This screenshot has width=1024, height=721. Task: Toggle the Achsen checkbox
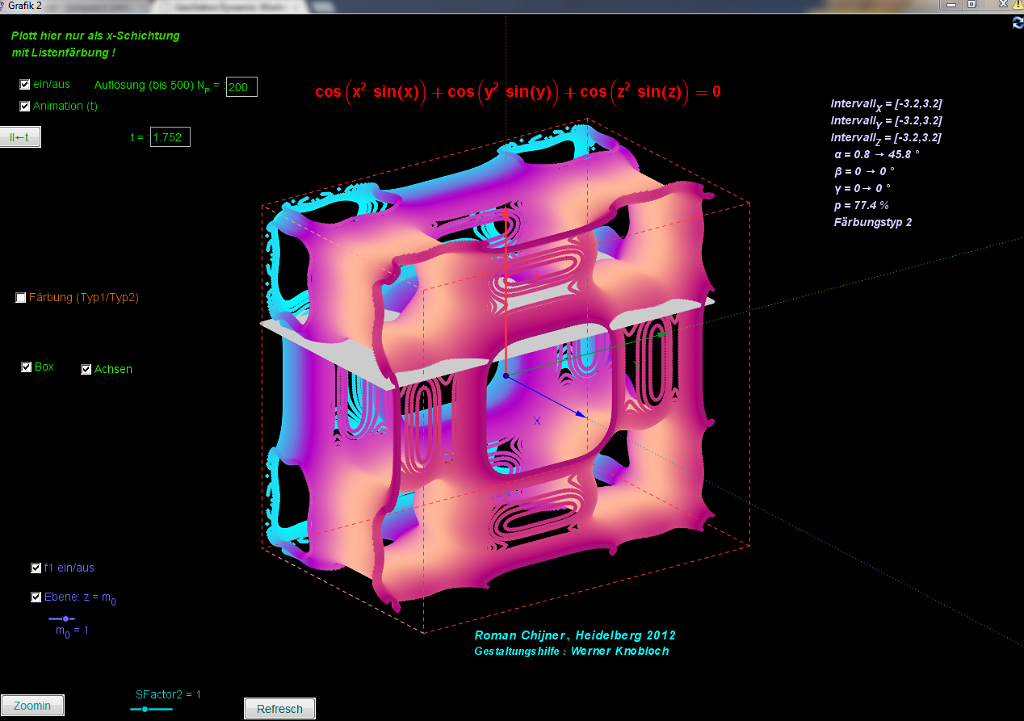[x=86, y=369]
